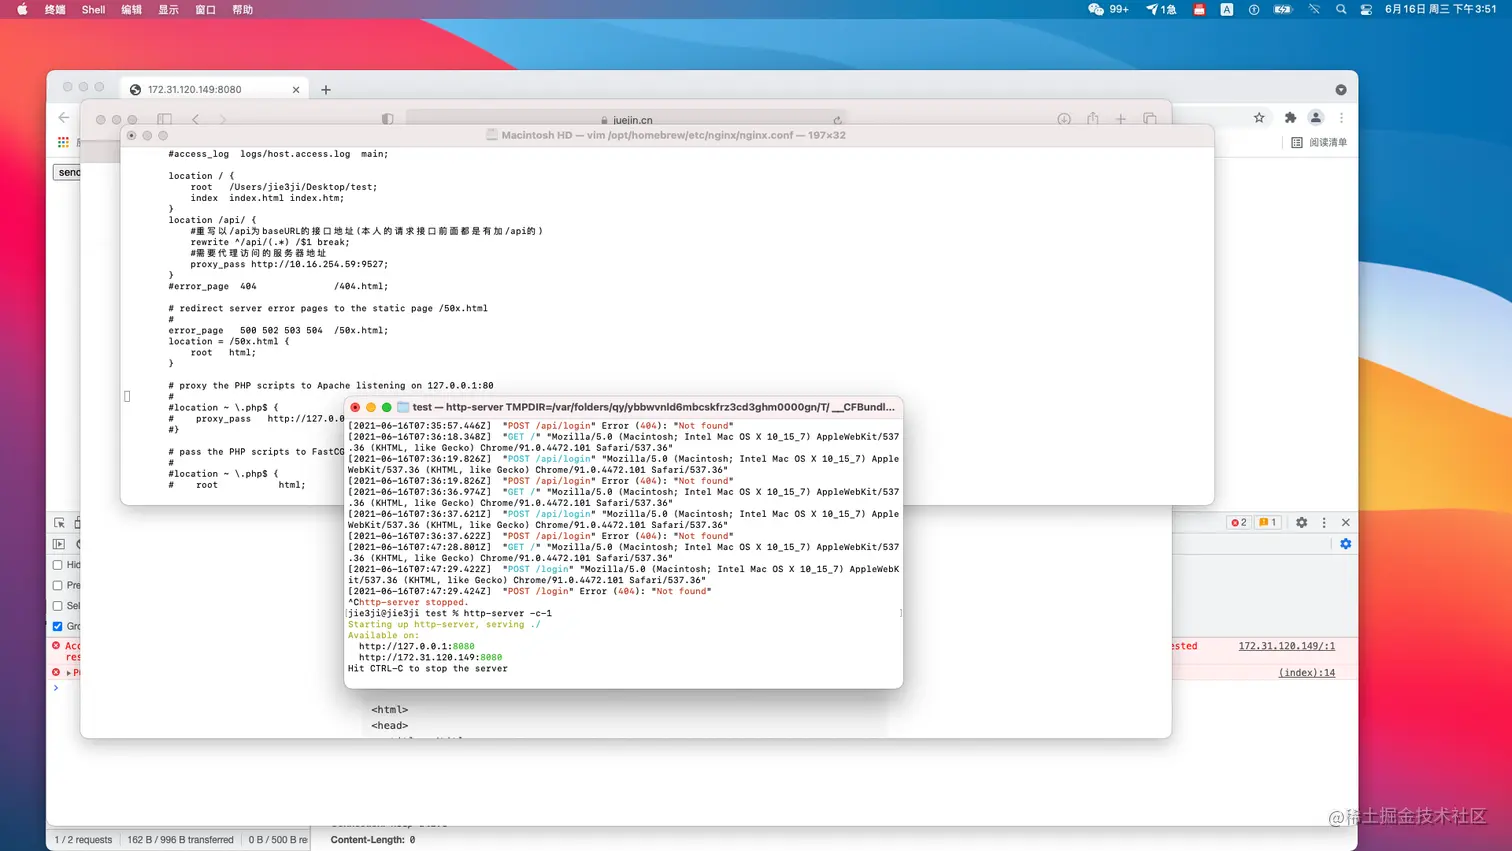This screenshot has height=851, width=1512.
Task: Open the 帮助 menu
Action: [242, 9]
